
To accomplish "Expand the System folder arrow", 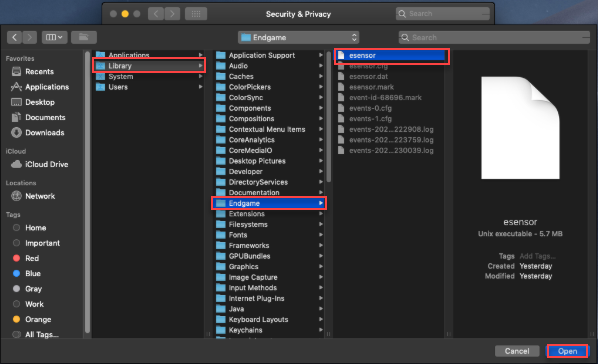I will tap(200, 76).
